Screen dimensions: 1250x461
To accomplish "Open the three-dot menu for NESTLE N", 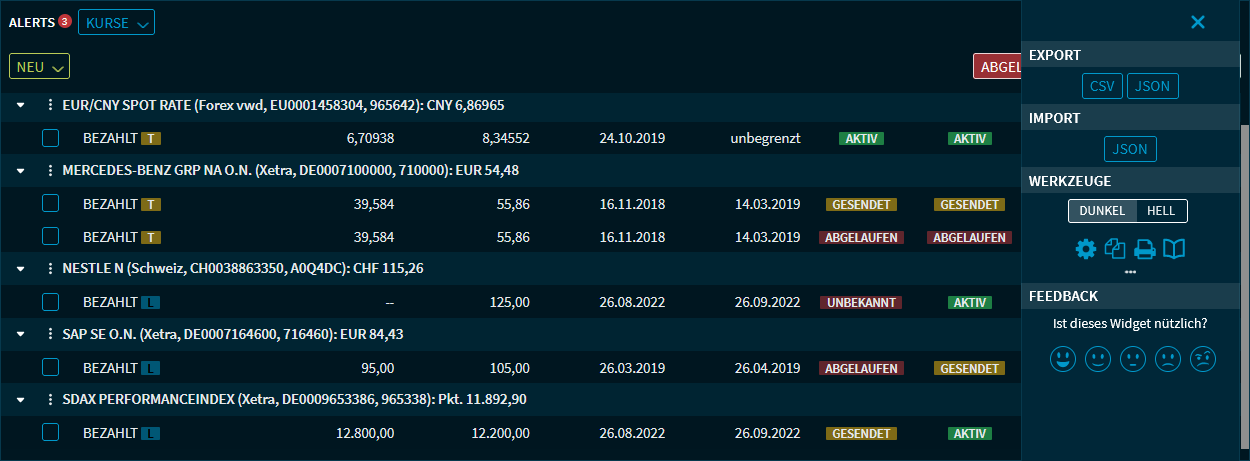I will tap(49, 269).
